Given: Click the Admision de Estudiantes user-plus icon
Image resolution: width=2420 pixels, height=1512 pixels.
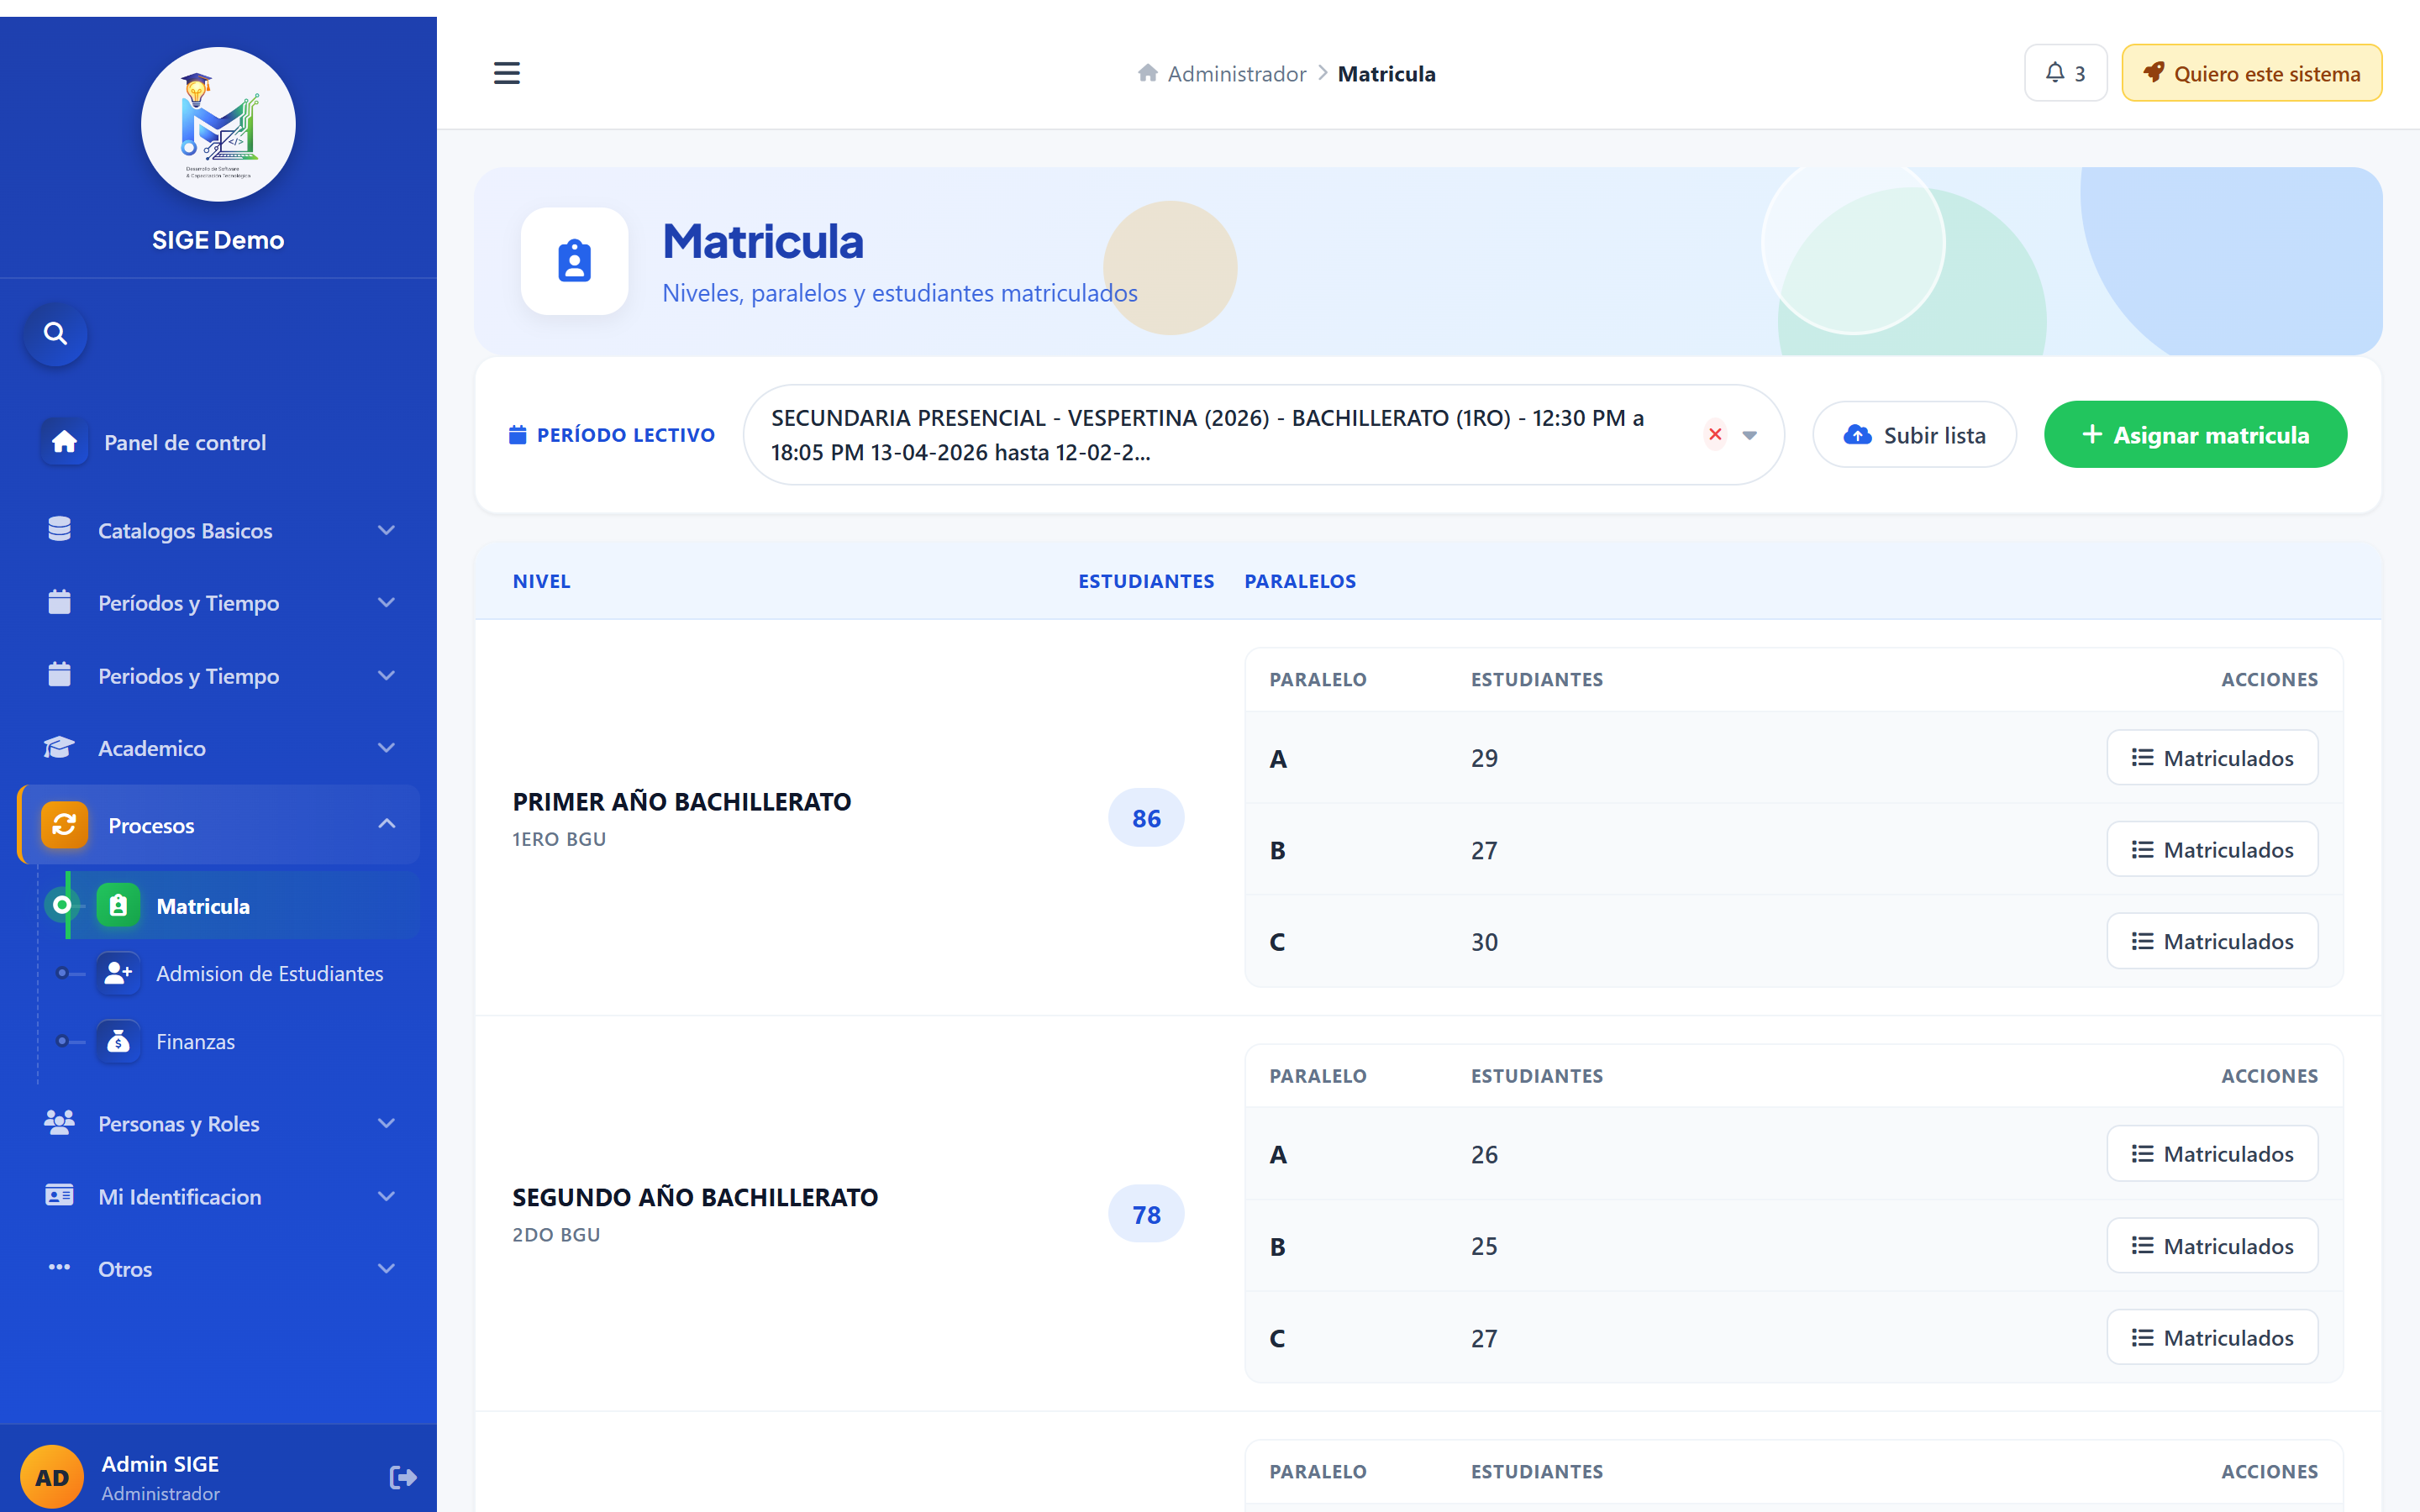Looking at the screenshot, I should point(118,973).
